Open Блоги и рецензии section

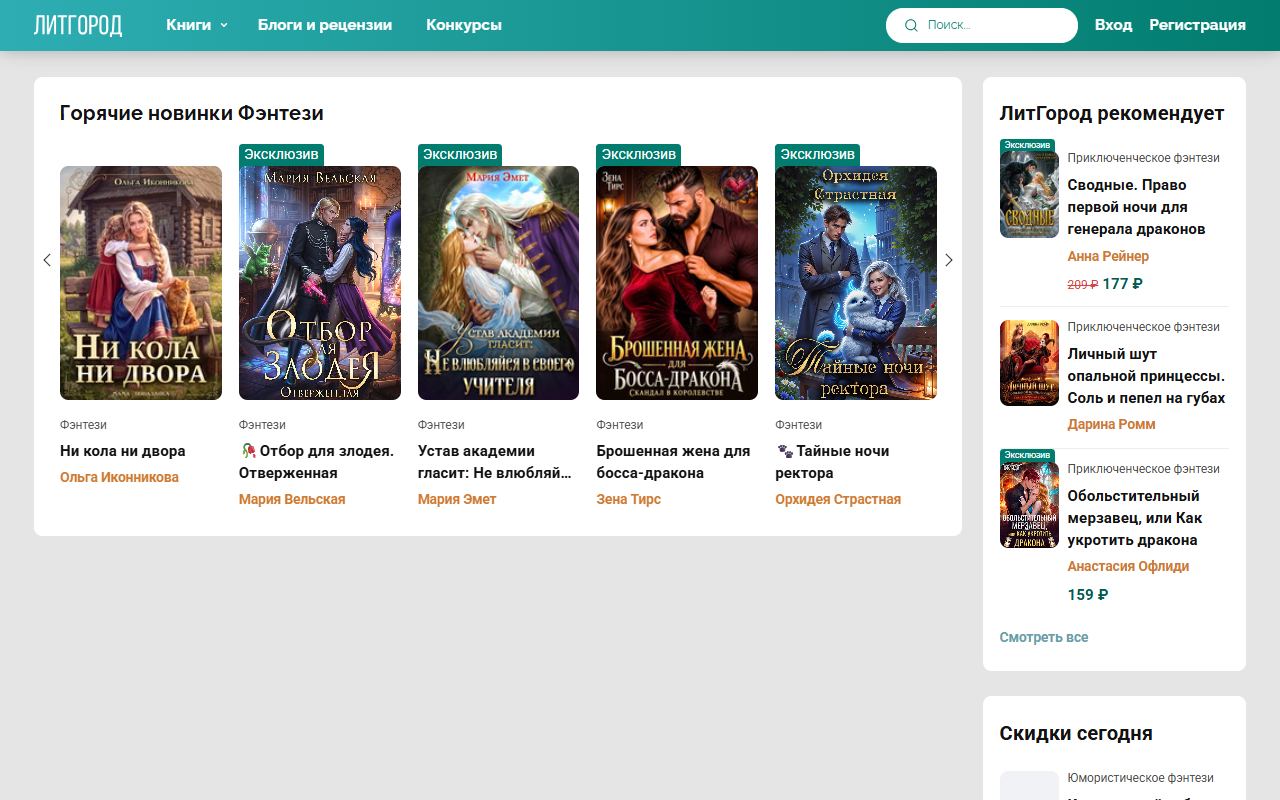(x=325, y=25)
